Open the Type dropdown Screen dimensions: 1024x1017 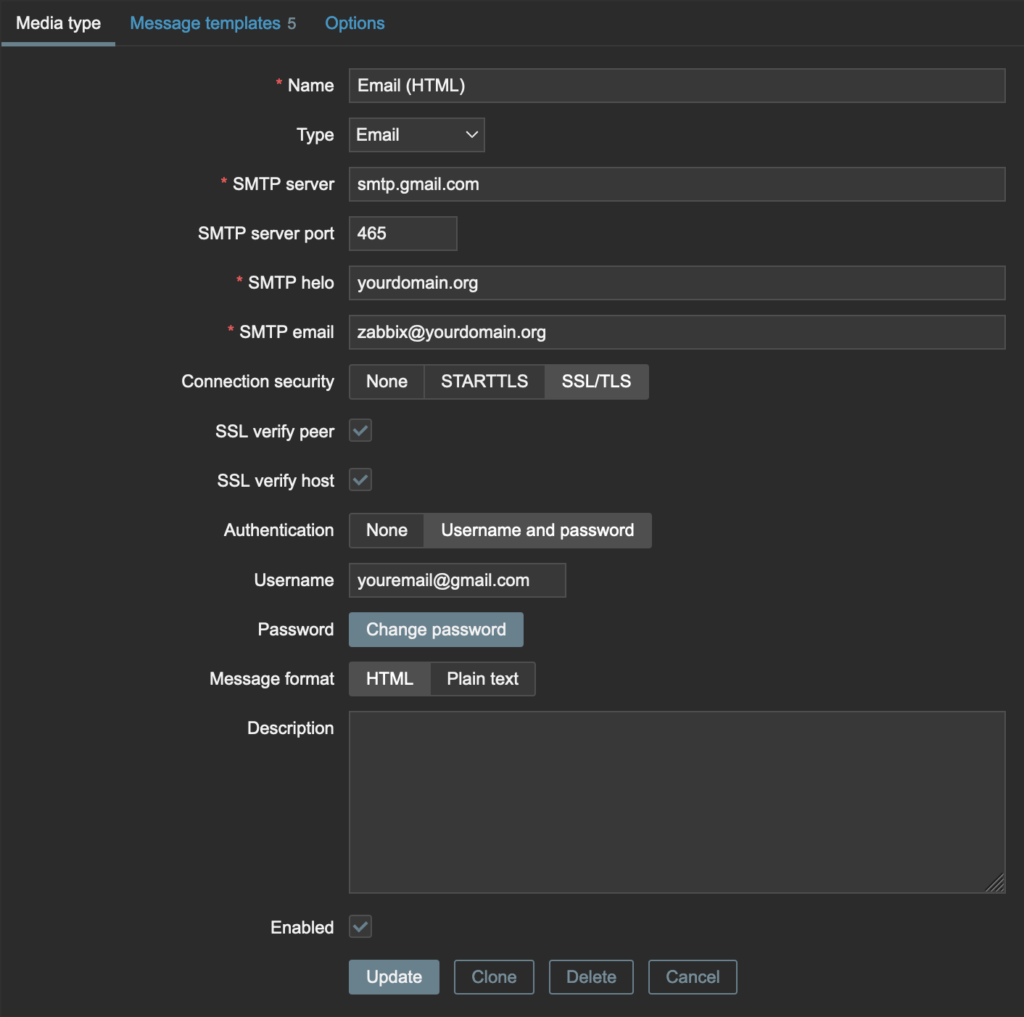[416, 135]
